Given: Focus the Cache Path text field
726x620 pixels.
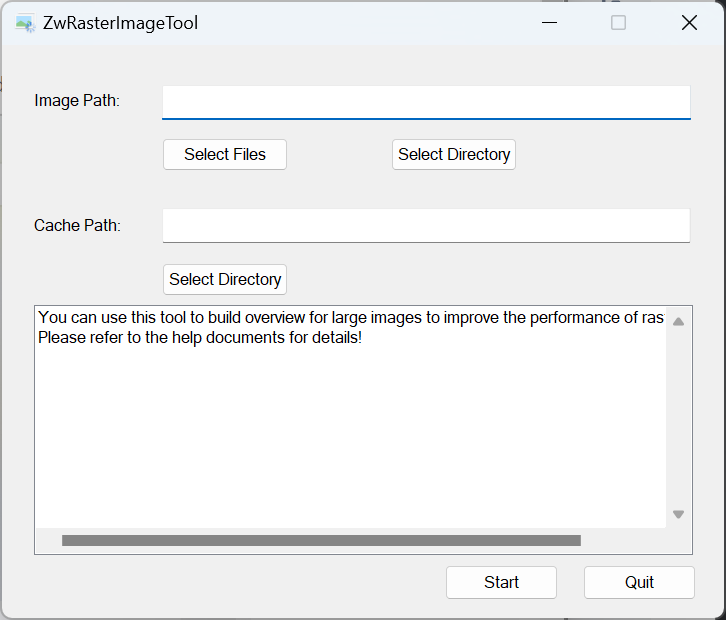Looking at the screenshot, I should pyautogui.click(x=426, y=225).
